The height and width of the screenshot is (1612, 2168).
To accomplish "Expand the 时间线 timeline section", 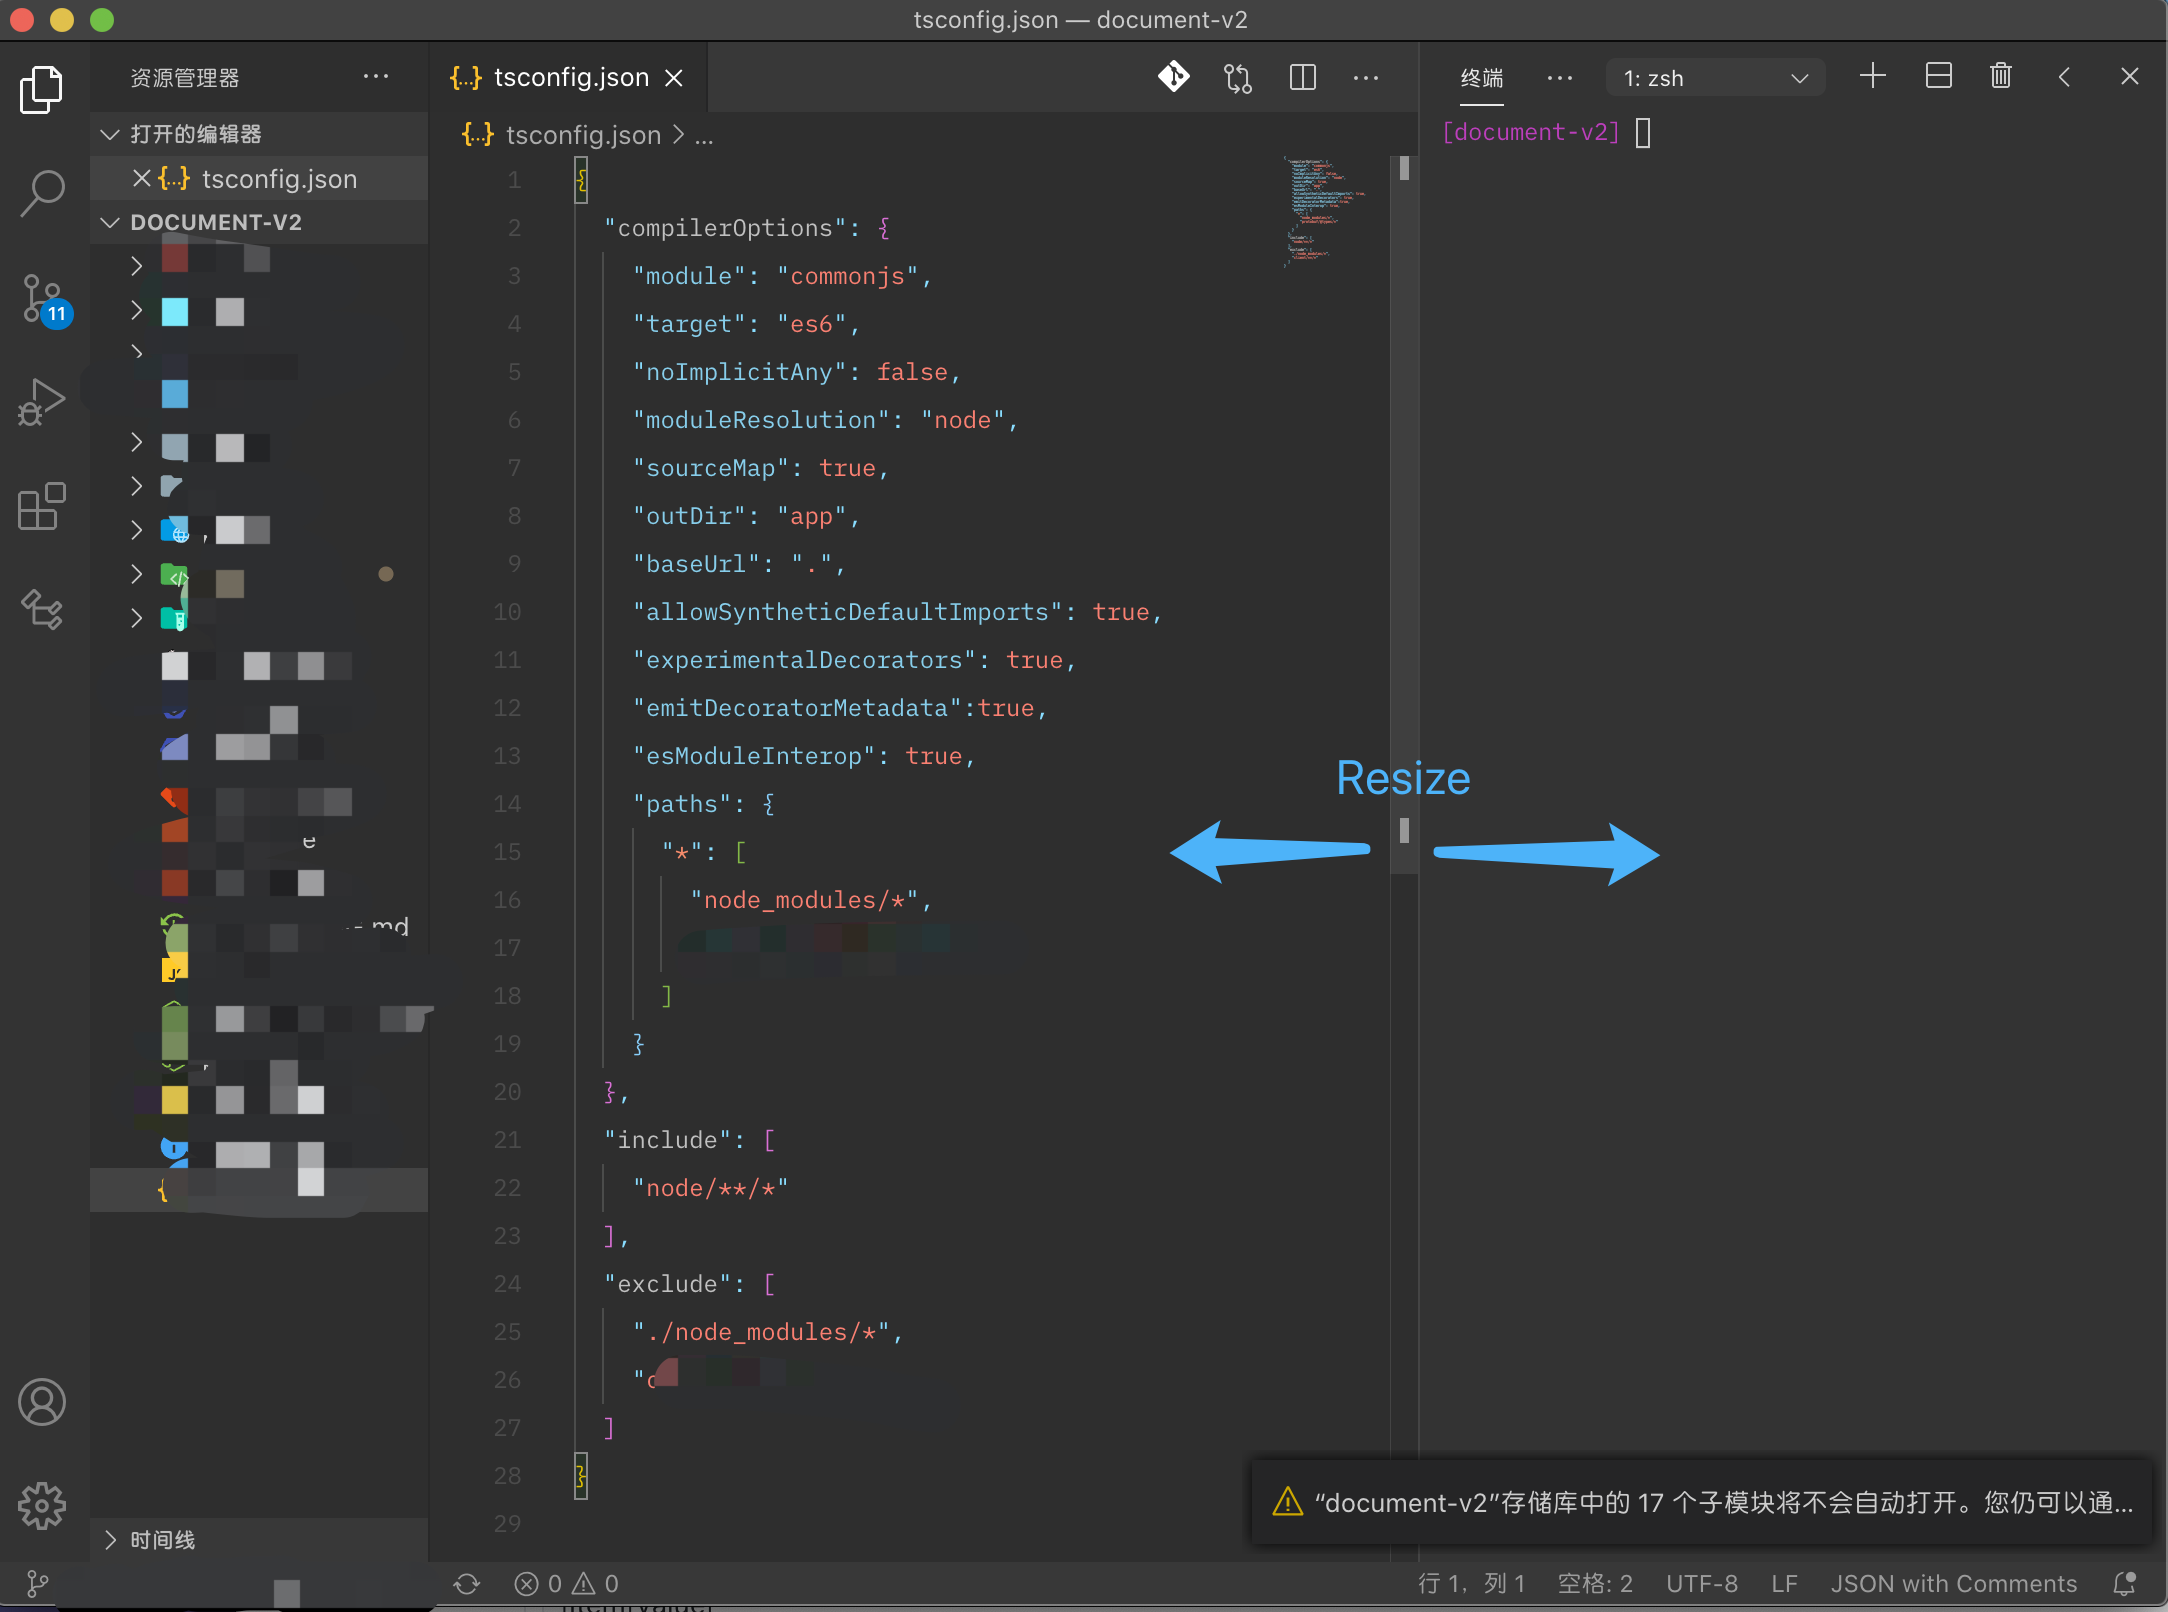I will point(259,1540).
